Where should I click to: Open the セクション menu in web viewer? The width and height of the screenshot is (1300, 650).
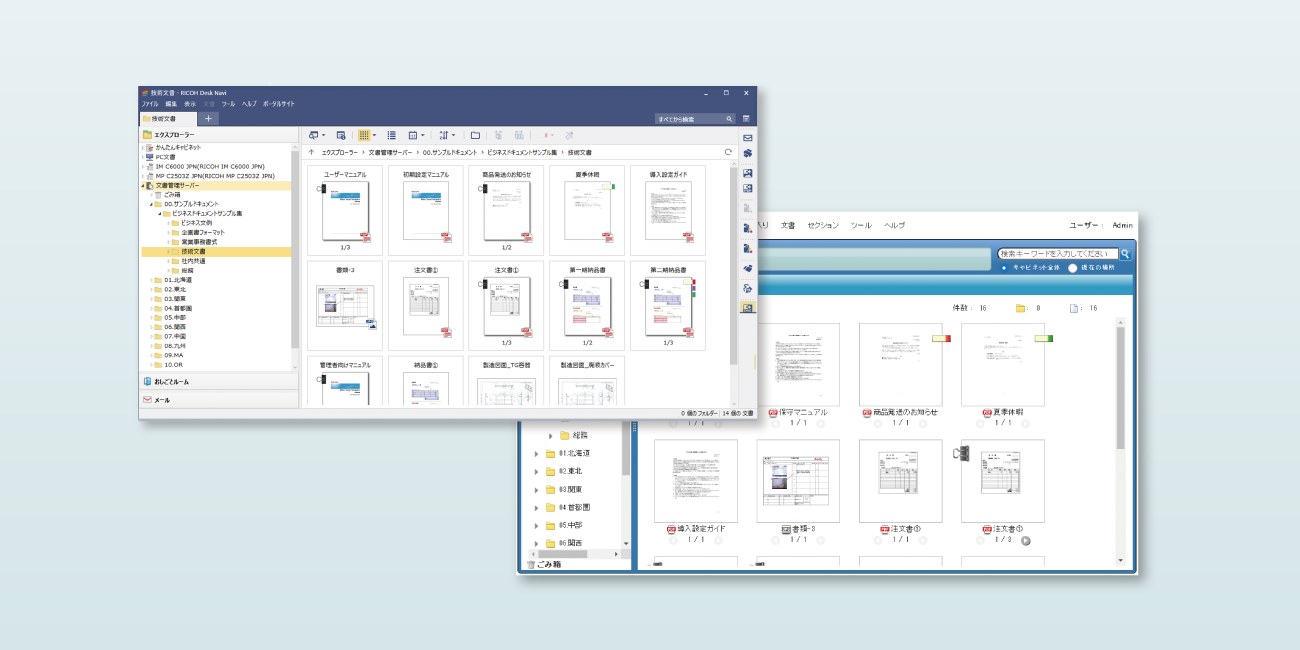[x=823, y=225]
